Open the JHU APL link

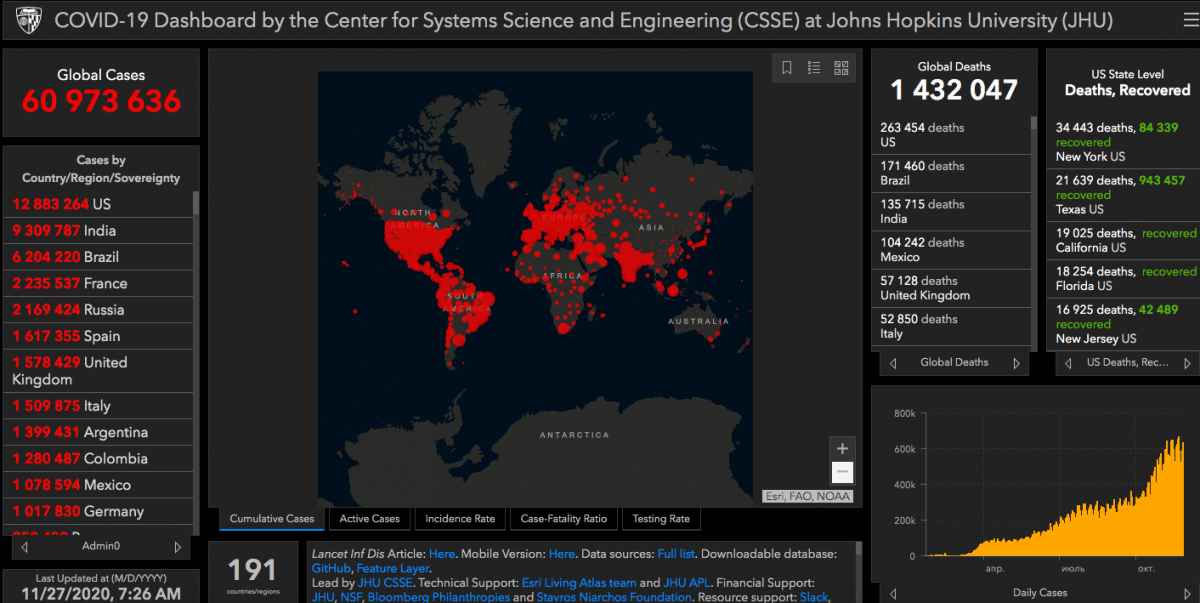point(688,583)
